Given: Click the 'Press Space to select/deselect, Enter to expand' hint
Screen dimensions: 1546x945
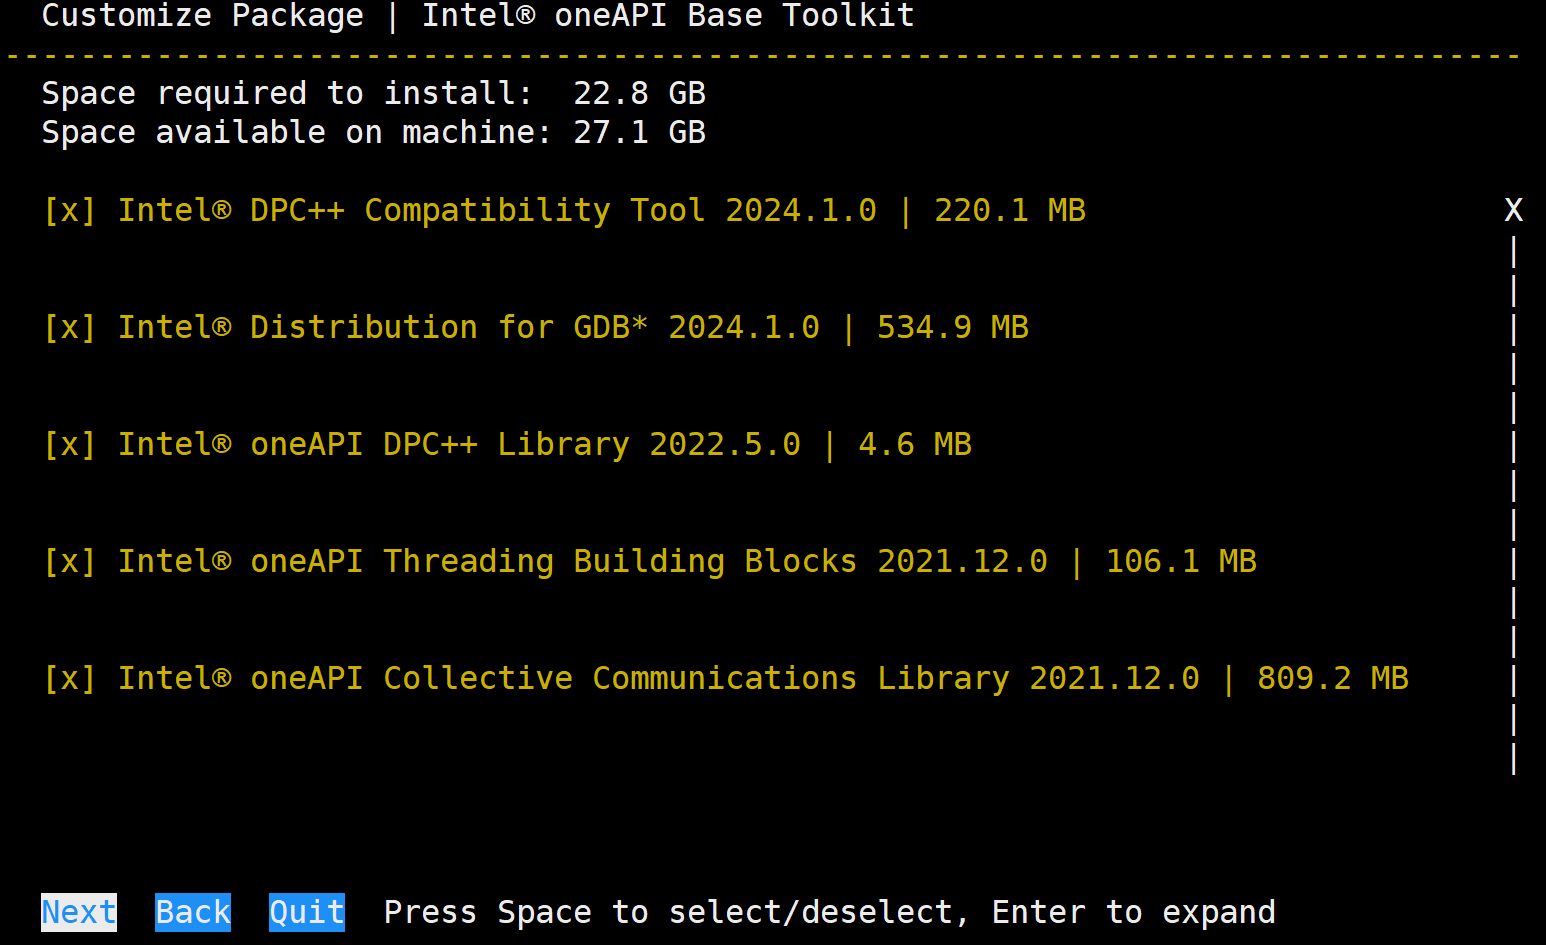Looking at the screenshot, I should coord(830,912).
